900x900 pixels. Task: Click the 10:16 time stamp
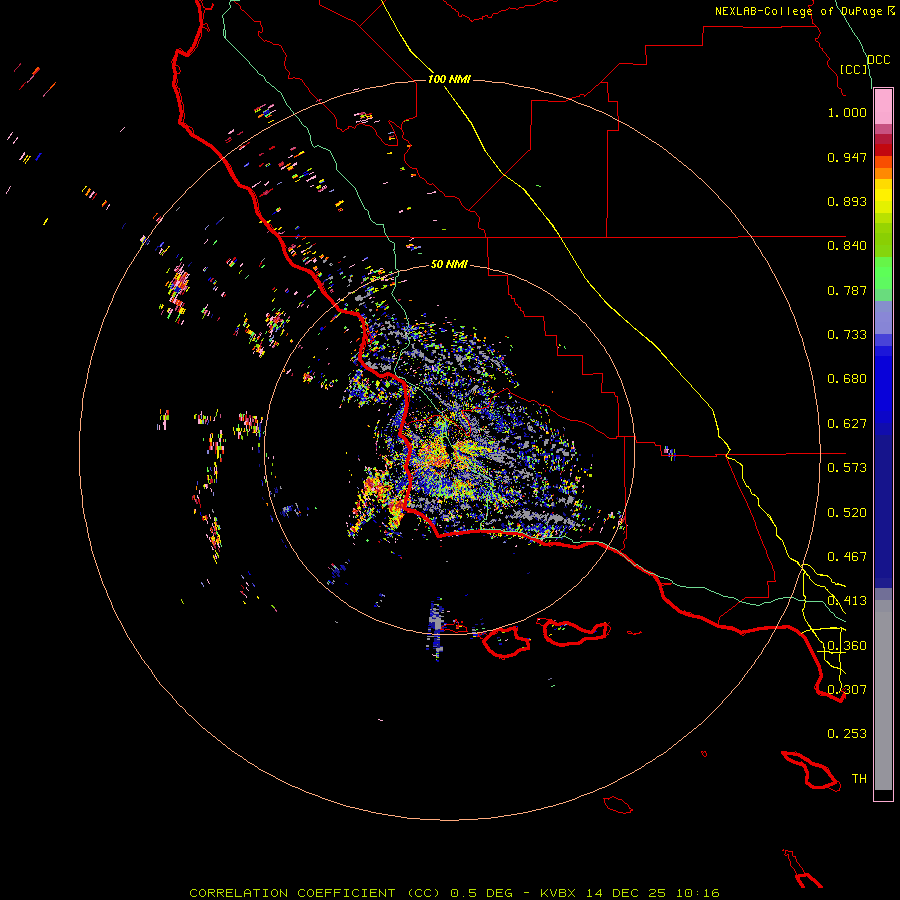point(698,893)
